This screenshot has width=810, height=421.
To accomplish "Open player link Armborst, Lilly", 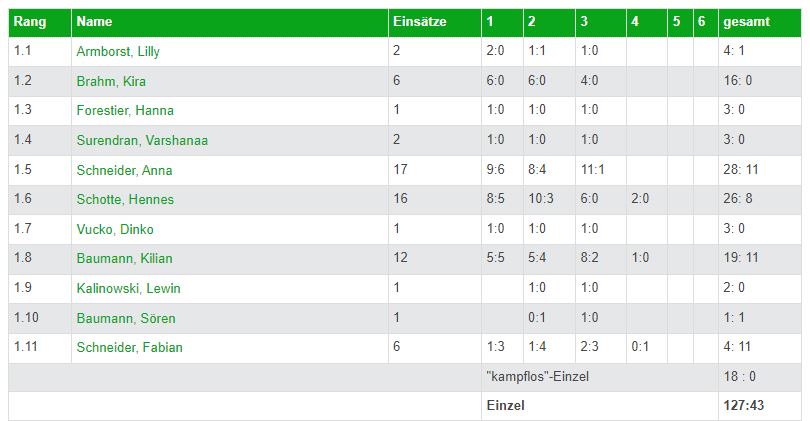I will pyautogui.click(x=118, y=52).
